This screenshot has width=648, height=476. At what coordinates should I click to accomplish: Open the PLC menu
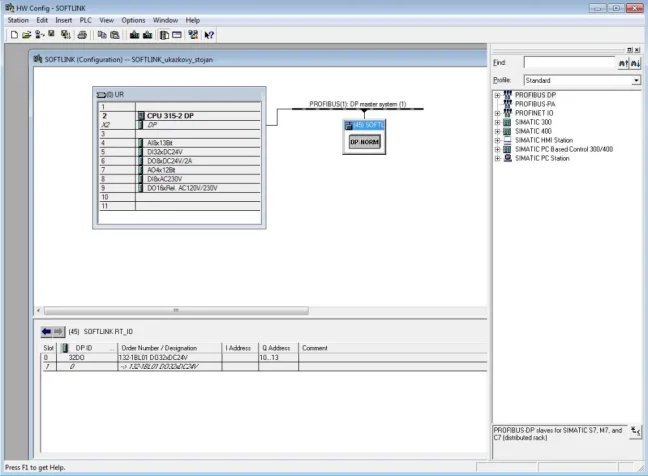pos(84,20)
